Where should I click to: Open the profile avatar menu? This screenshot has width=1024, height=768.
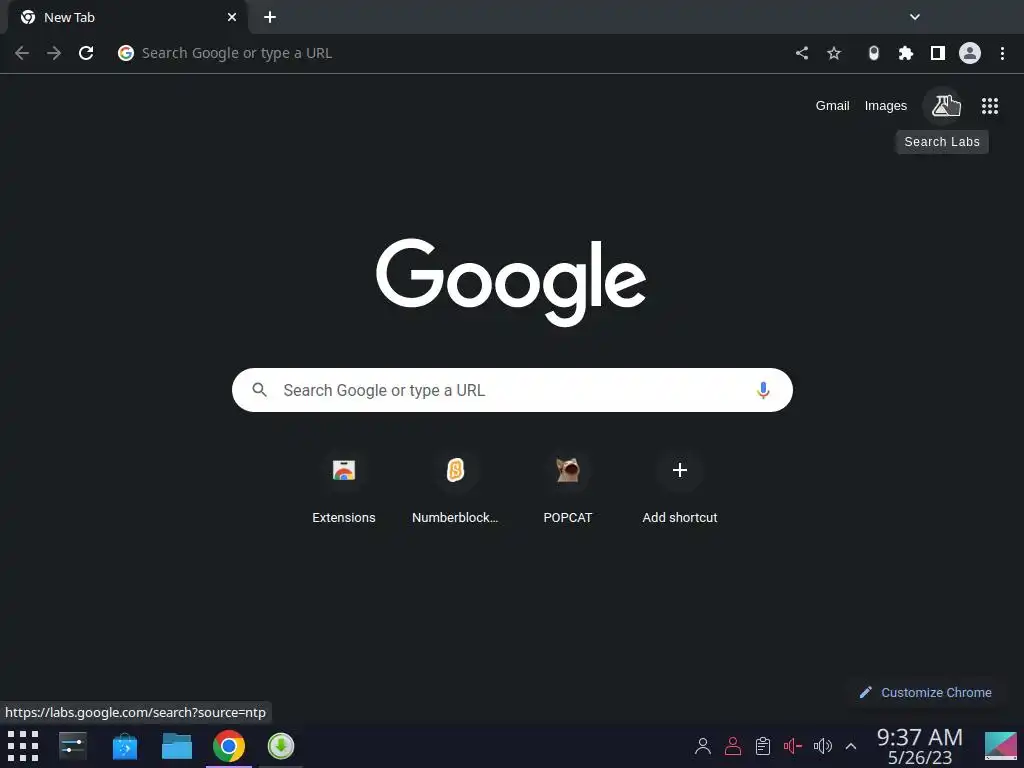point(970,53)
